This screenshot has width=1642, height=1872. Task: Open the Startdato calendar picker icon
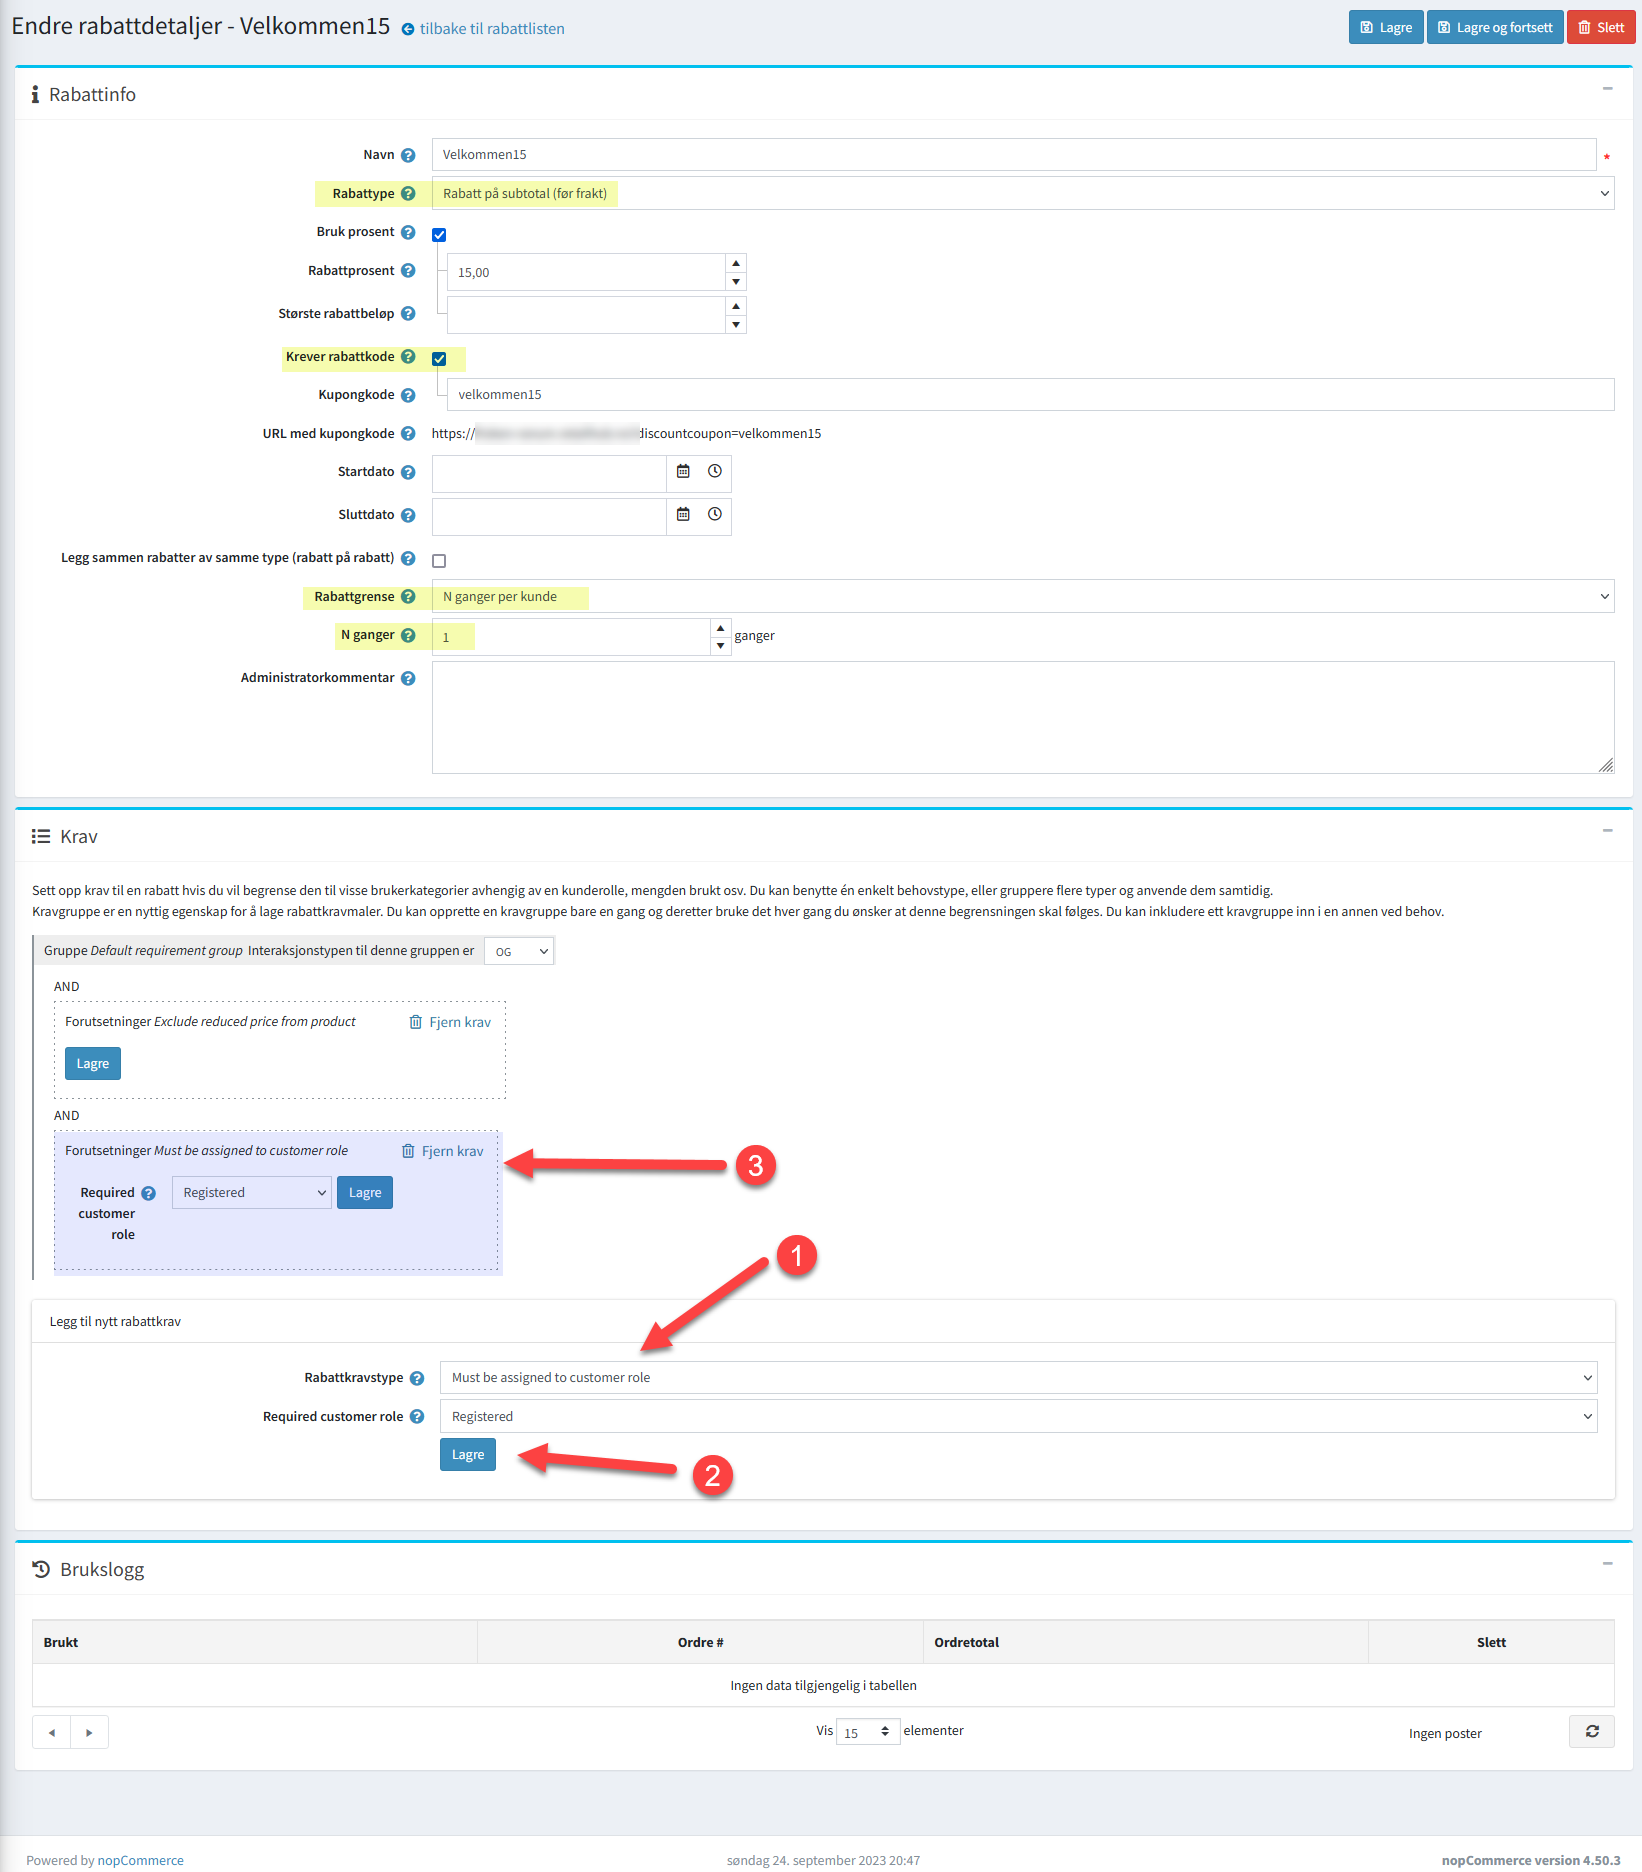point(683,472)
